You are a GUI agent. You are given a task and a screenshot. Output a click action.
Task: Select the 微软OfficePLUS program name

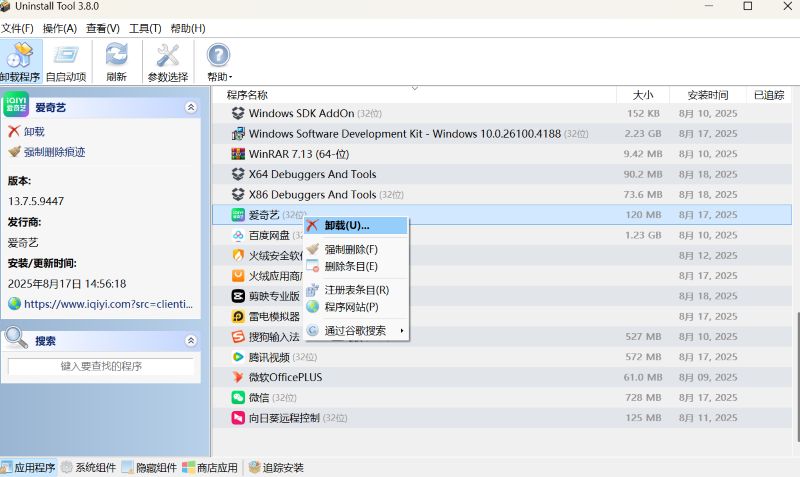click(x=285, y=378)
